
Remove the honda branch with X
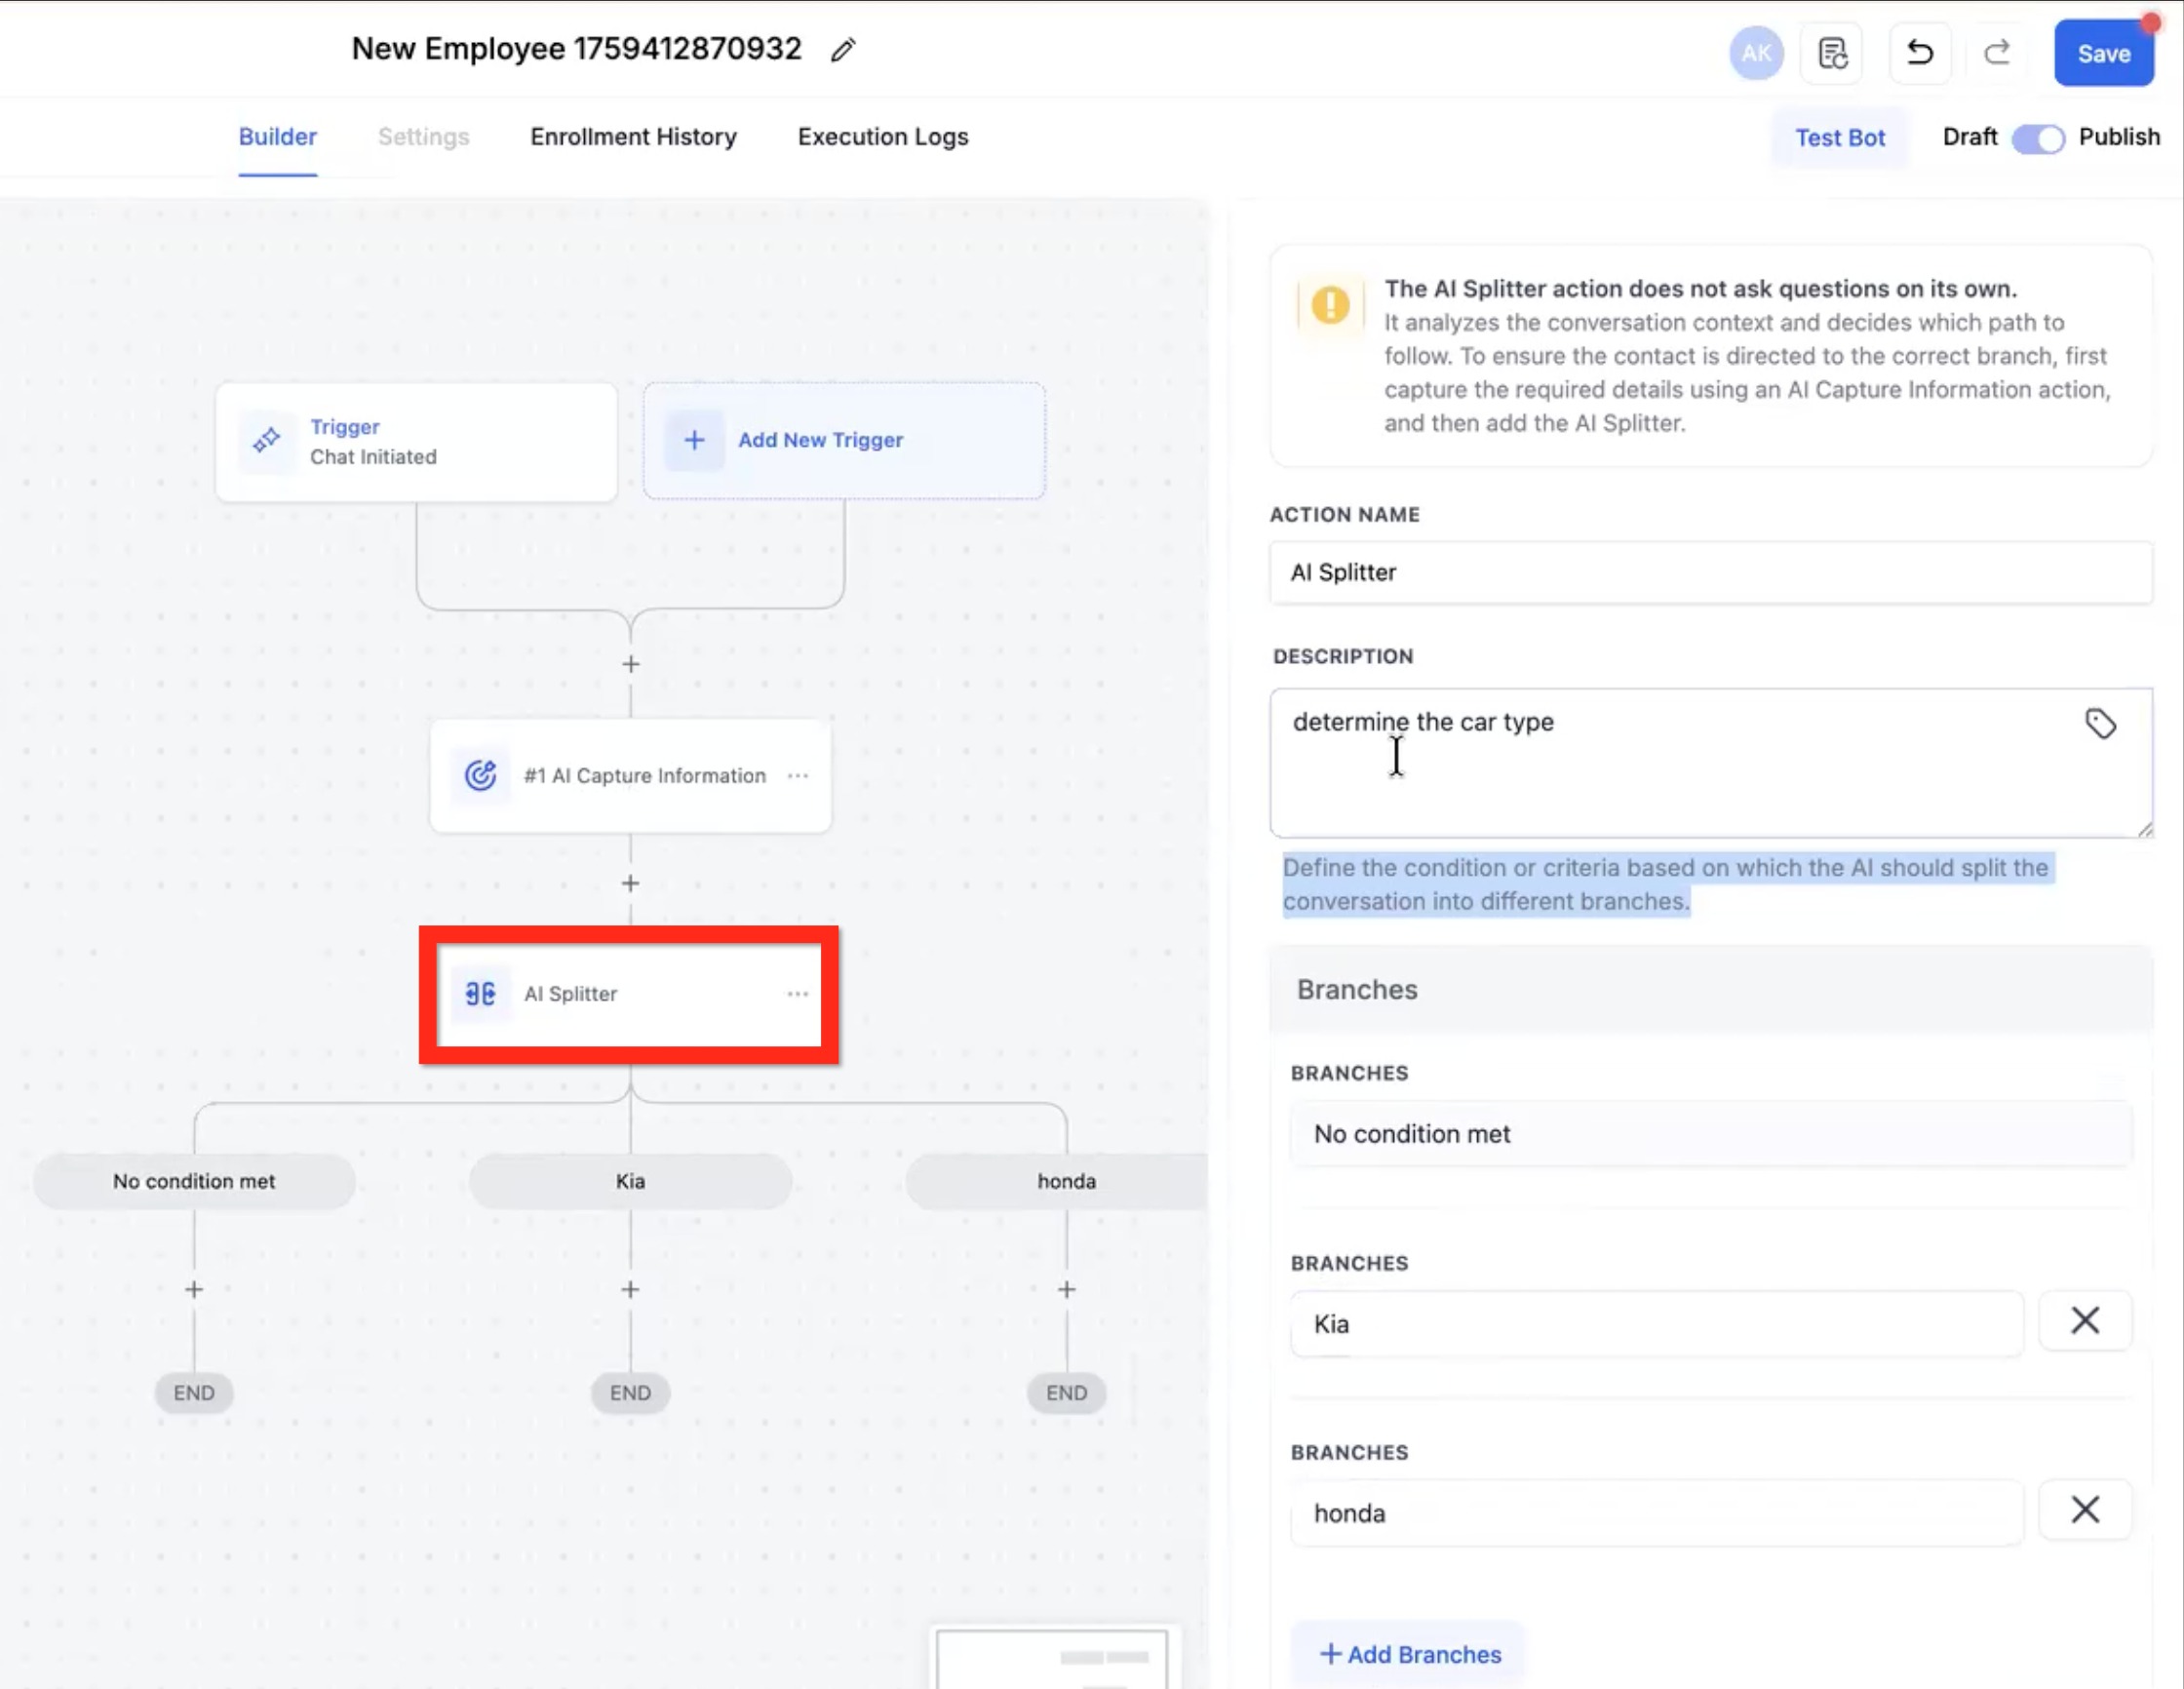tap(2084, 1510)
